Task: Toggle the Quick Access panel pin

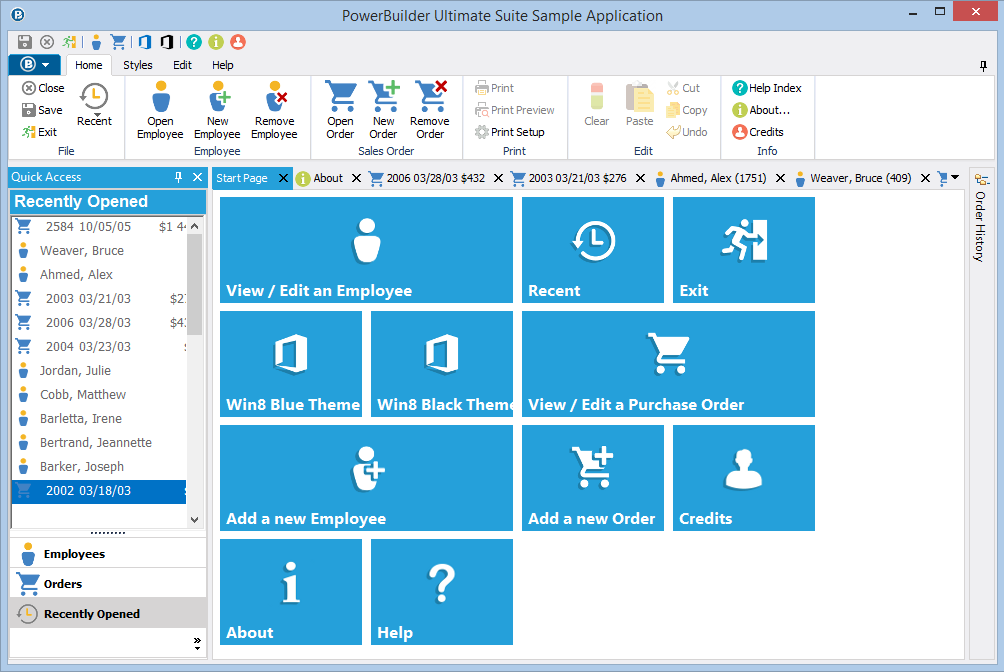Action: pyautogui.click(x=179, y=177)
